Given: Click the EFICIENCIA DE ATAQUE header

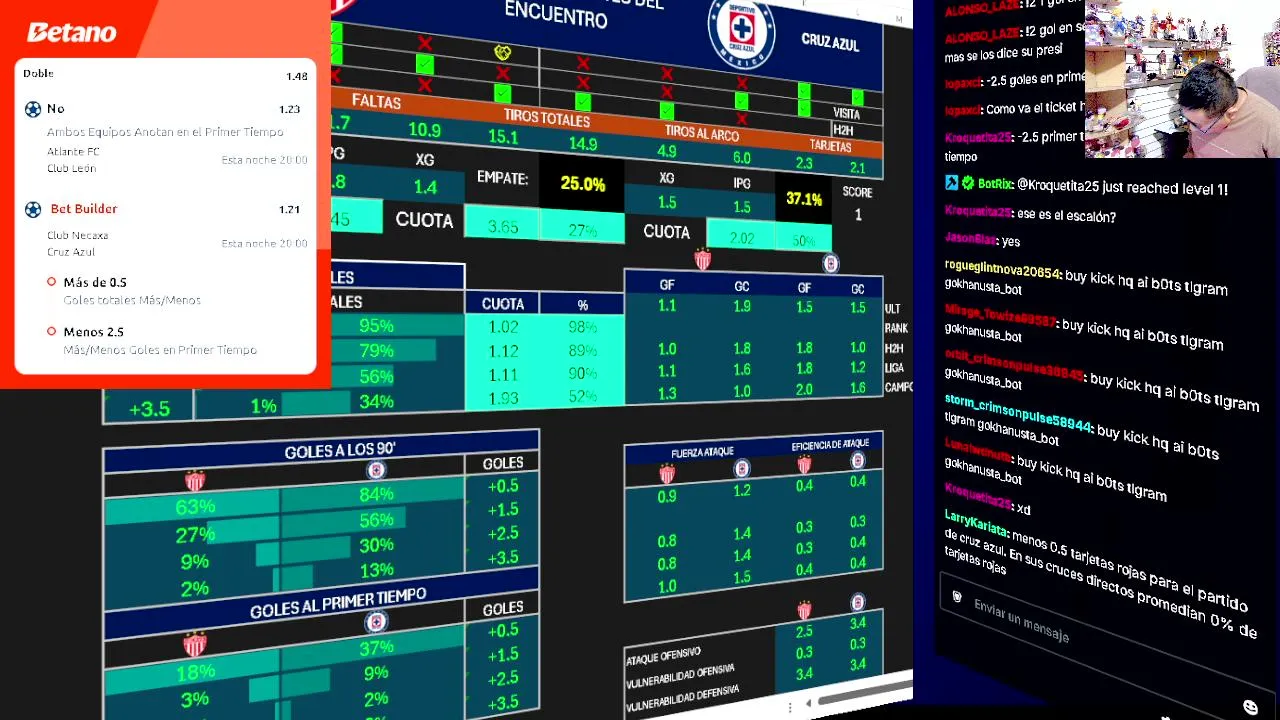Looking at the screenshot, I should tap(830, 444).
